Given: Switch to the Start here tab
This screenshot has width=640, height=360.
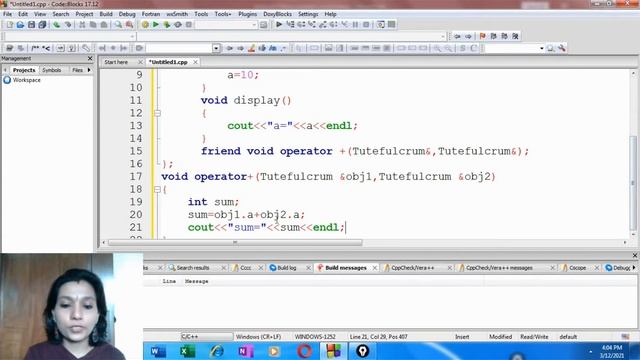Looking at the screenshot, I should click(116, 62).
